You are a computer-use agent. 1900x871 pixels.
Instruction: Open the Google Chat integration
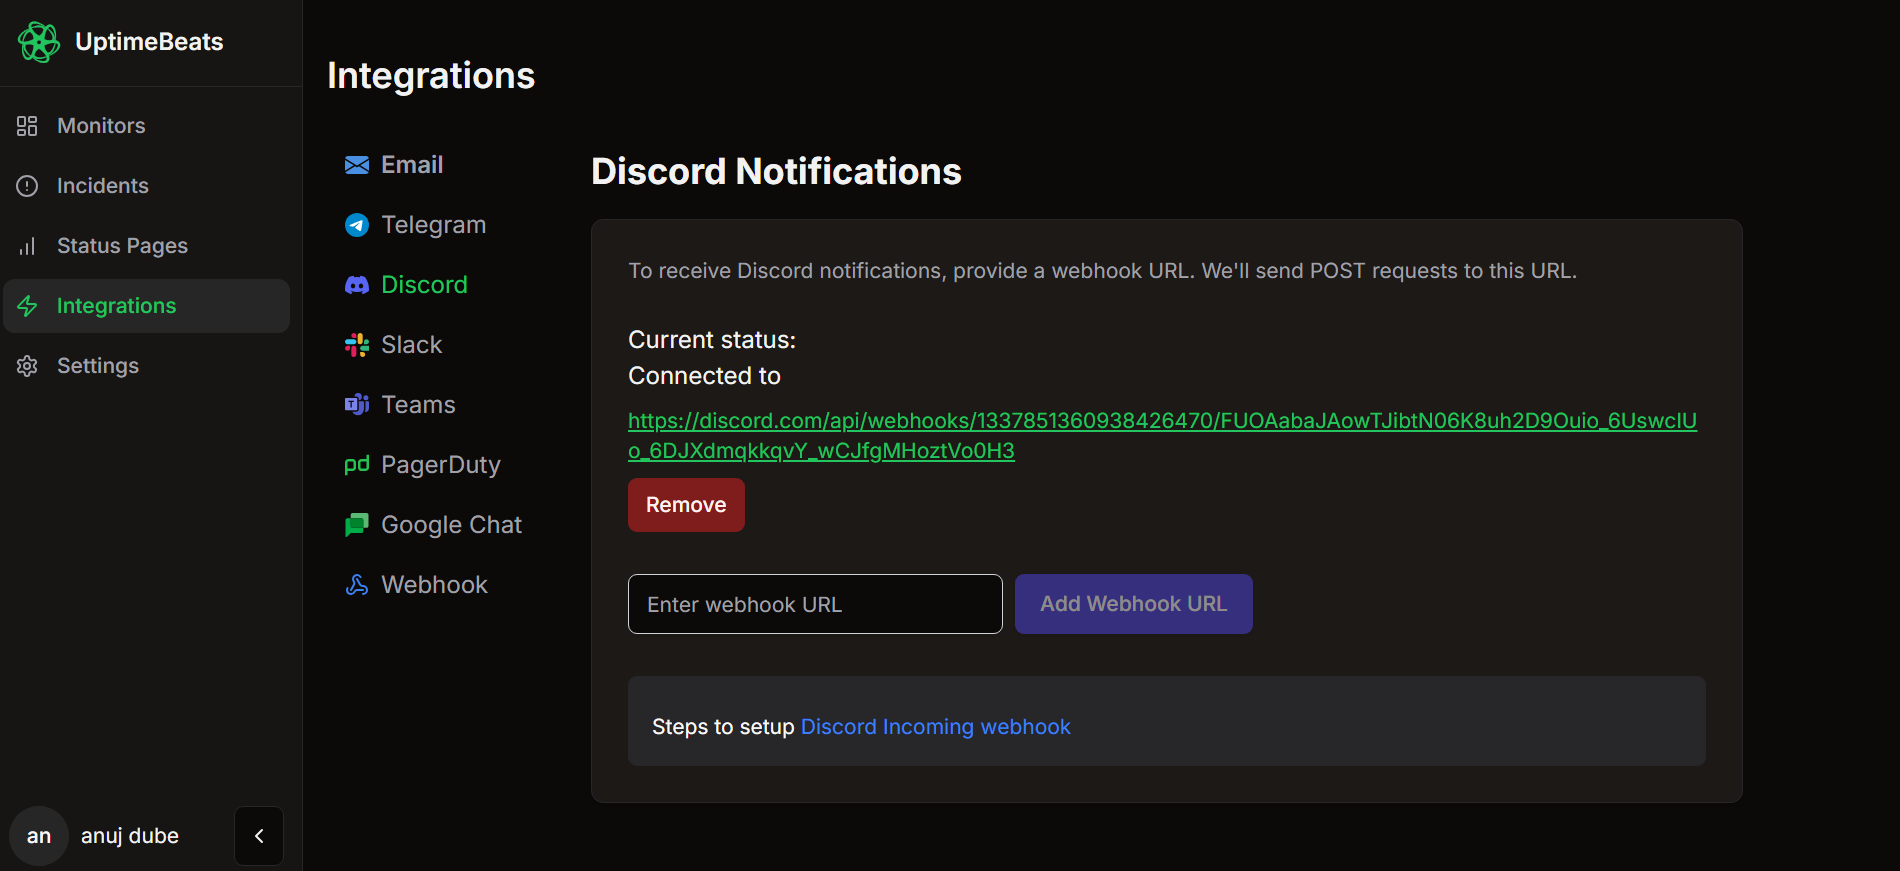click(x=451, y=525)
